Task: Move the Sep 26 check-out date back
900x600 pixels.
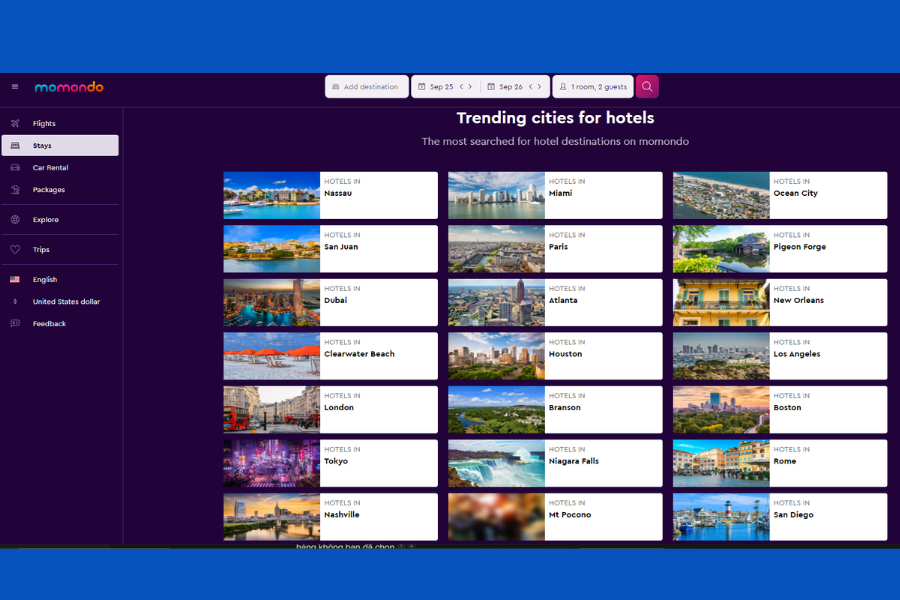Action: (x=529, y=87)
